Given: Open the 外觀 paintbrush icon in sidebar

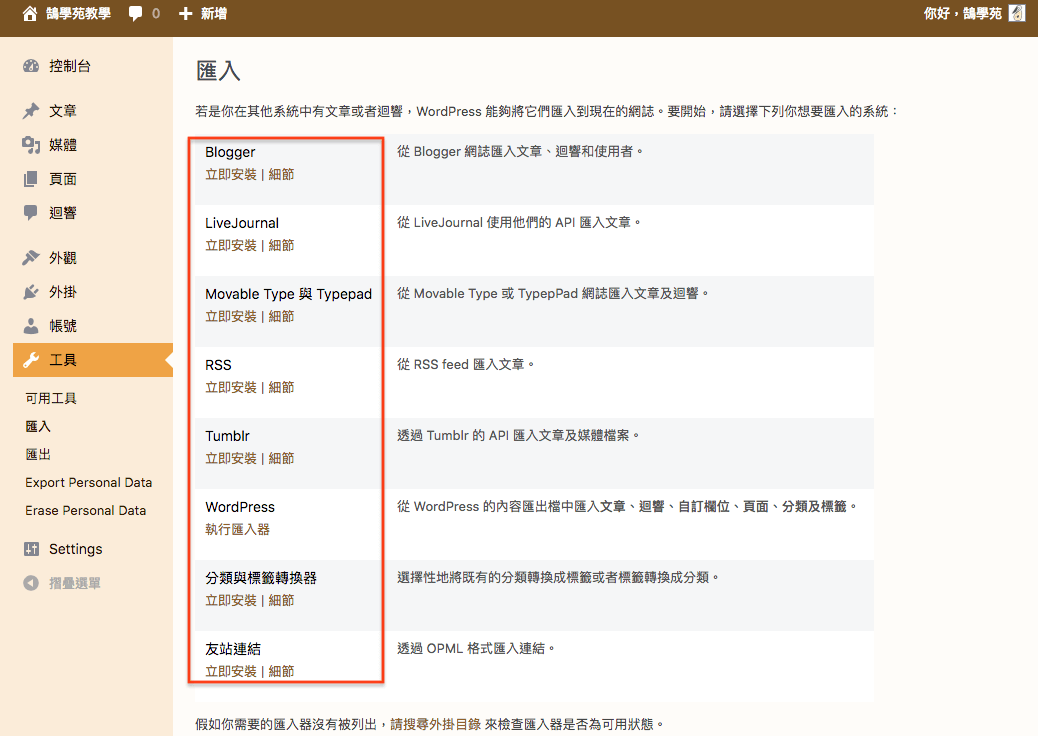Looking at the screenshot, I should tap(31, 258).
